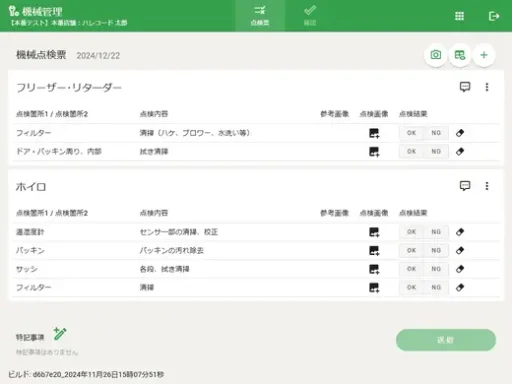Add inspection image for ホイロ フィルター row

click(x=374, y=287)
